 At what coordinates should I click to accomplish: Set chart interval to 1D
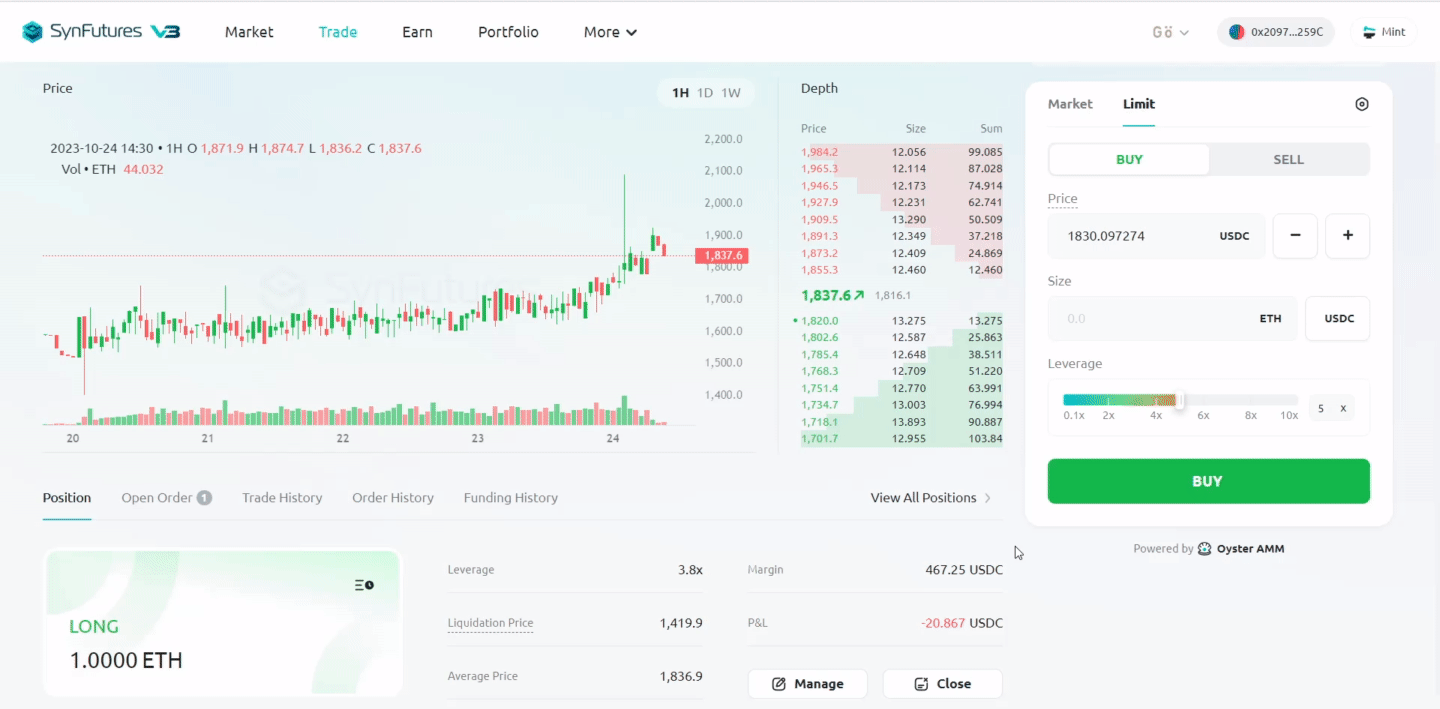(x=705, y=93)
